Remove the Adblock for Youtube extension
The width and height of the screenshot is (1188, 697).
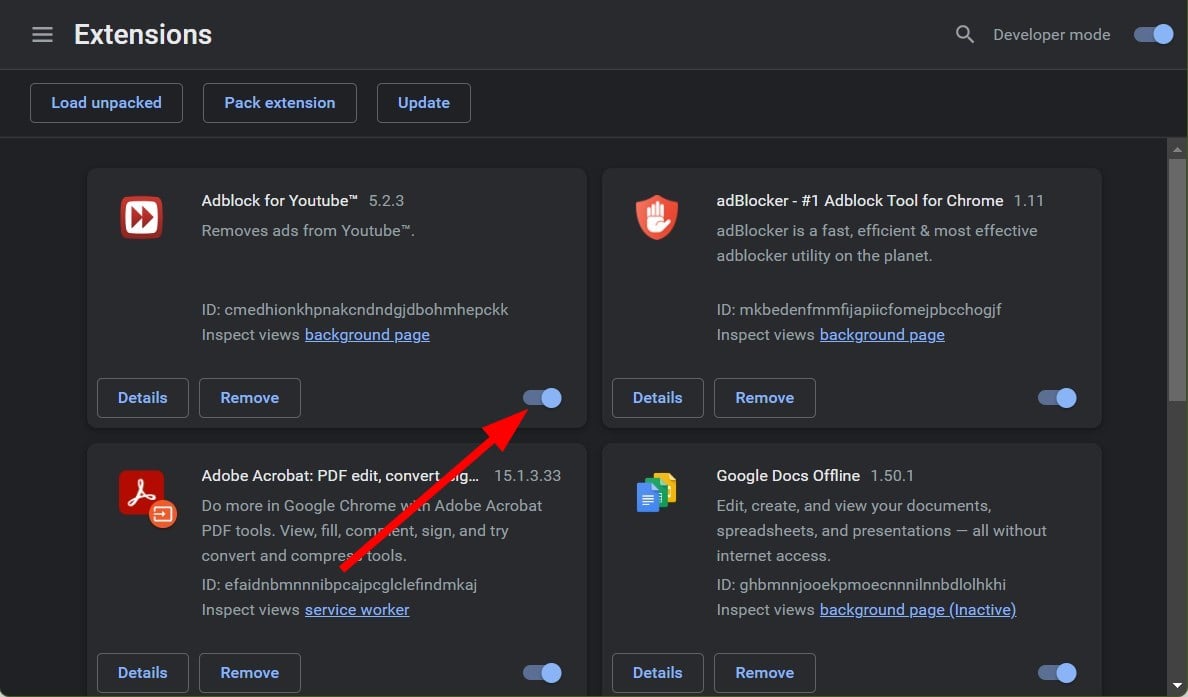[250, 398]
